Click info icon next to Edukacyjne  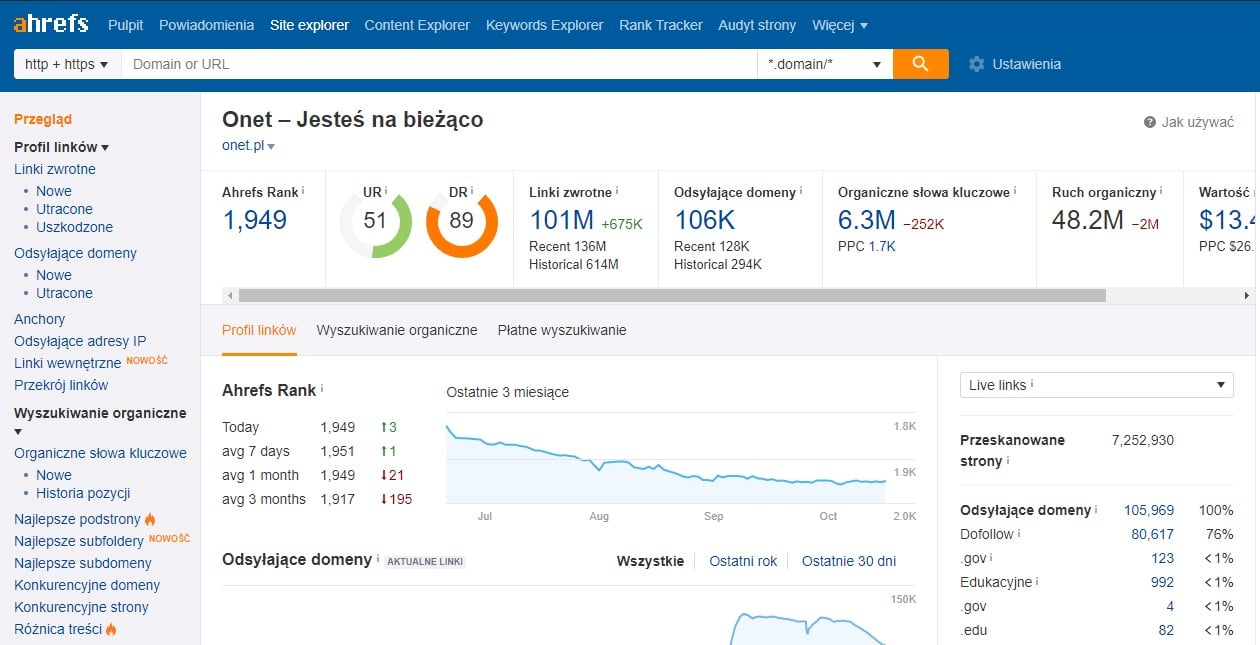tap(1037, 582)
